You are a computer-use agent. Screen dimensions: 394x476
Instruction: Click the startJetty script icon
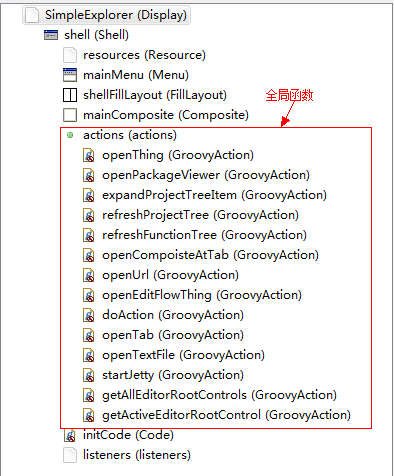point(89,375)
